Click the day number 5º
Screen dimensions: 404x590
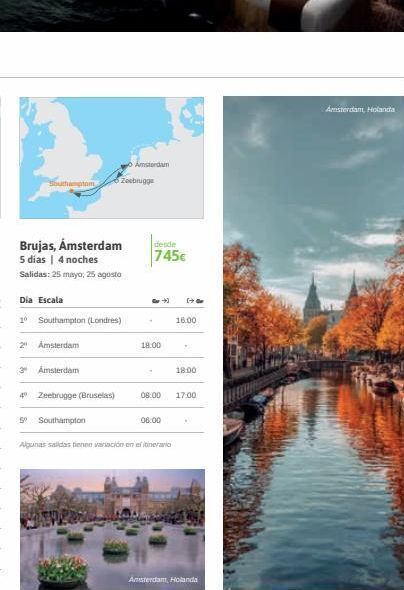coord(23,420)
